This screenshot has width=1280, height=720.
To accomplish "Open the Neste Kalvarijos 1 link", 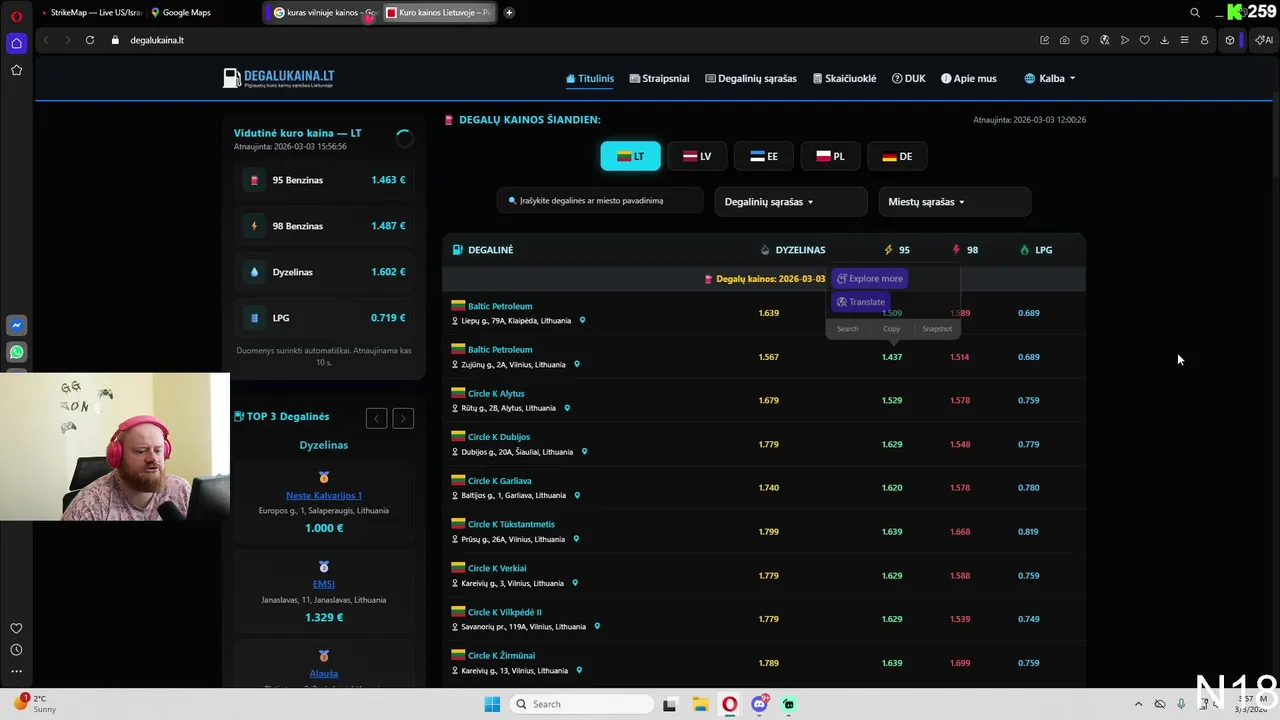I will tap(324, 496).
